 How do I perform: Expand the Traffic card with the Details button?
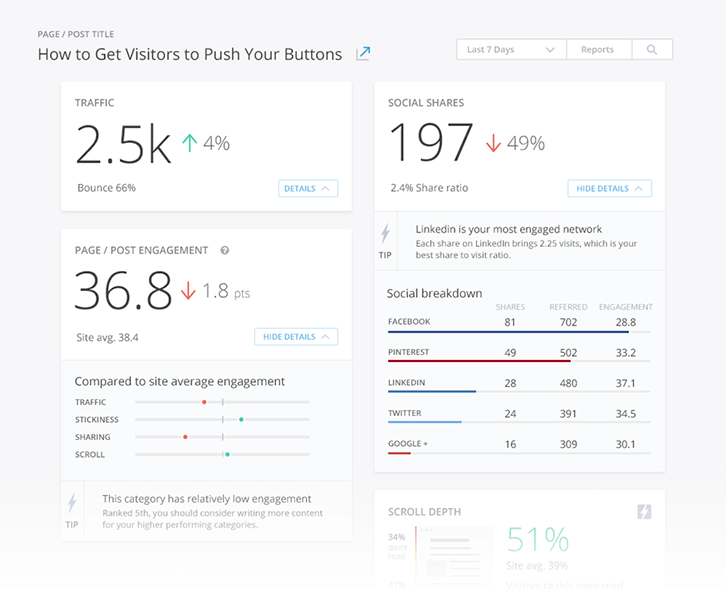pyautogui.click(x=308, y=188)
